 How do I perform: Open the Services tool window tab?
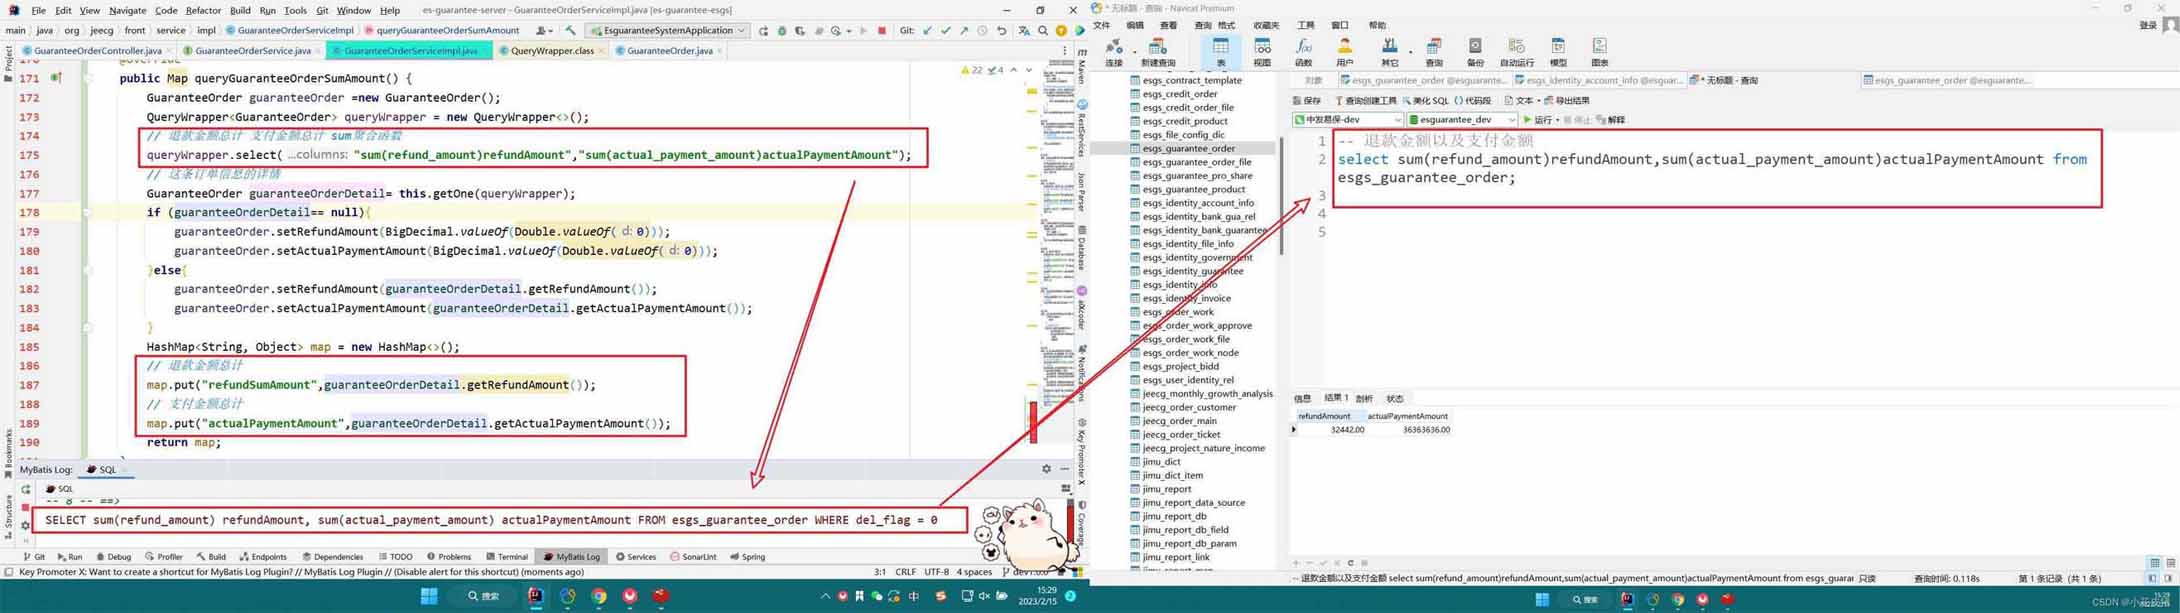(636, 557)
